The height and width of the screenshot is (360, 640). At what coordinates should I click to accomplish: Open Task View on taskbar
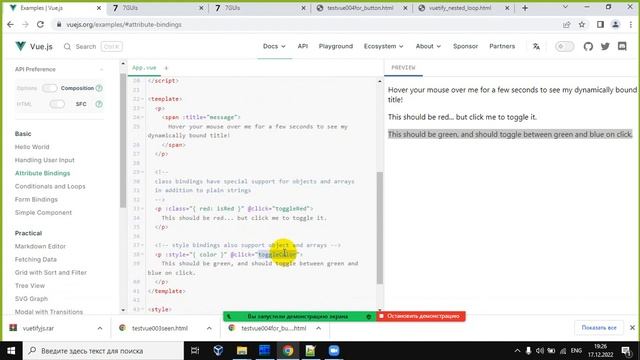[x=195, y=351]
